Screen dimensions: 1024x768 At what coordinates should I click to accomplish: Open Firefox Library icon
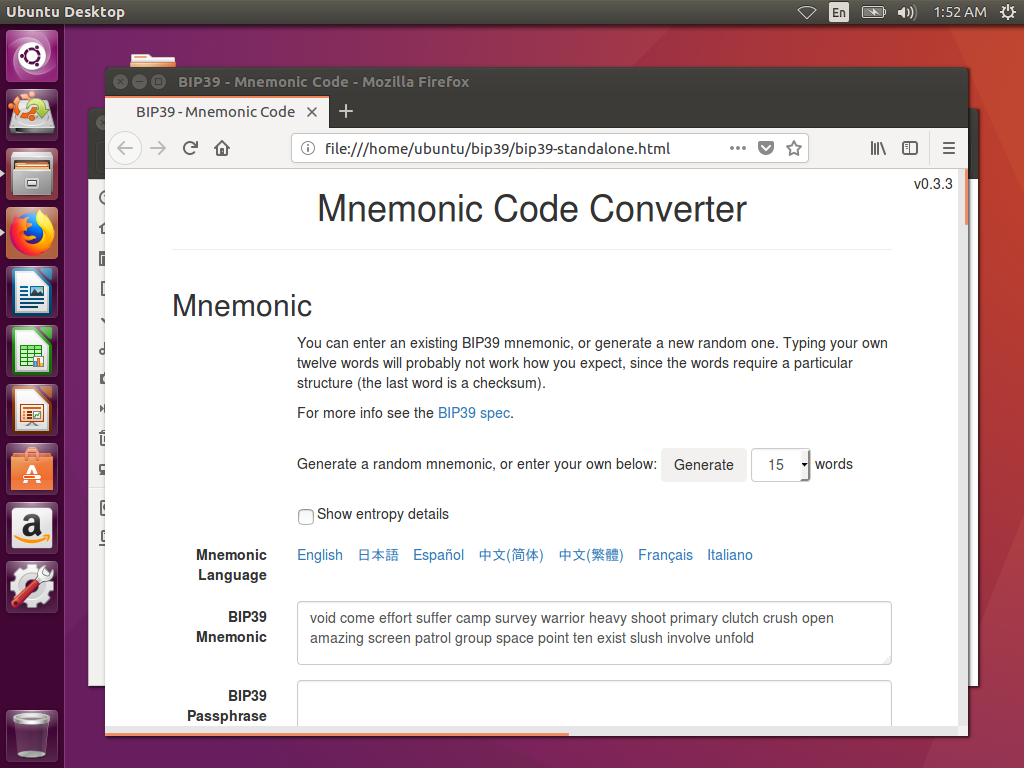pyautogui.click(x=878, y=148)
